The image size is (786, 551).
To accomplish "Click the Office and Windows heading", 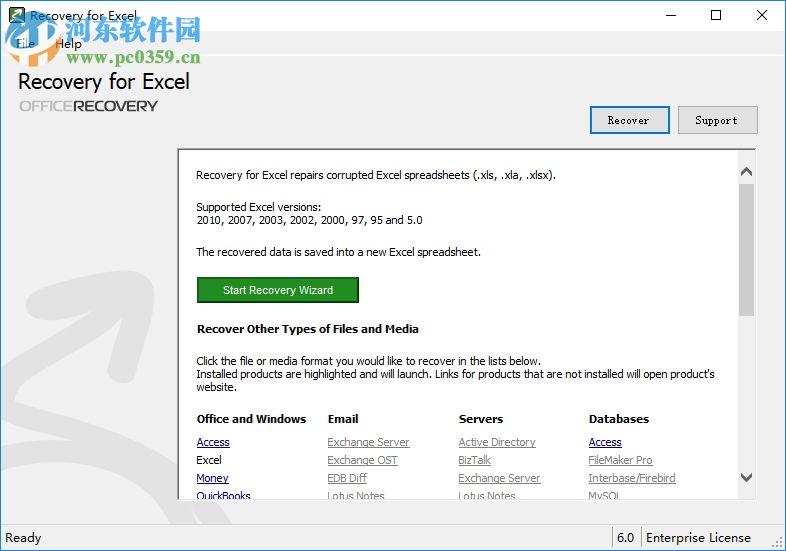I will coord(251,419).
